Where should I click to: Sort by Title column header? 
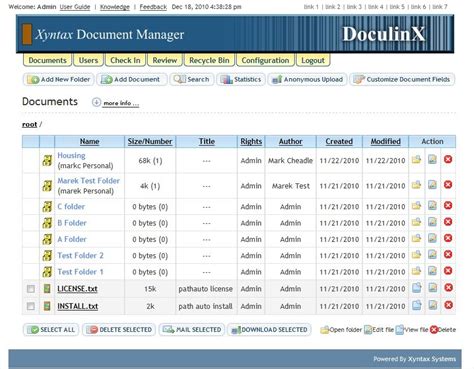207,141
